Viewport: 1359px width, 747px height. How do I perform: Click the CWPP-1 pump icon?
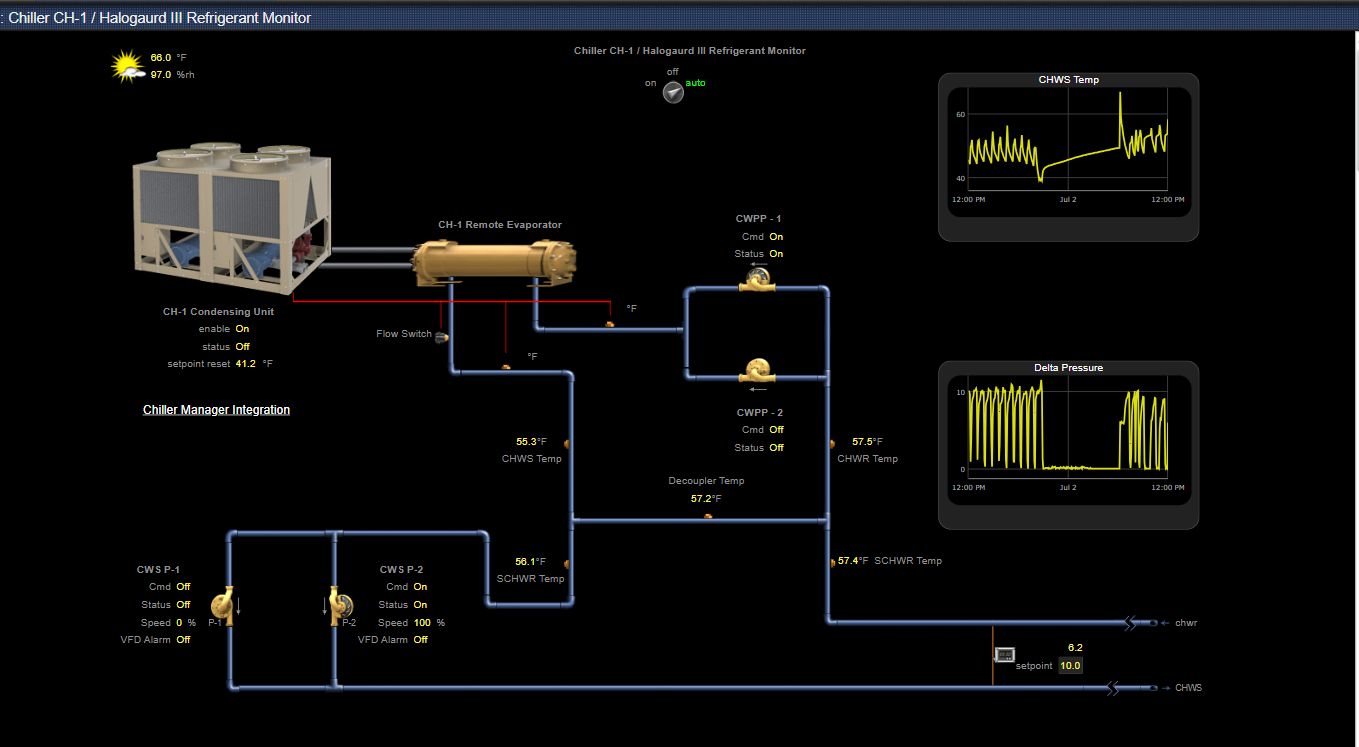[x=758, y=280]
